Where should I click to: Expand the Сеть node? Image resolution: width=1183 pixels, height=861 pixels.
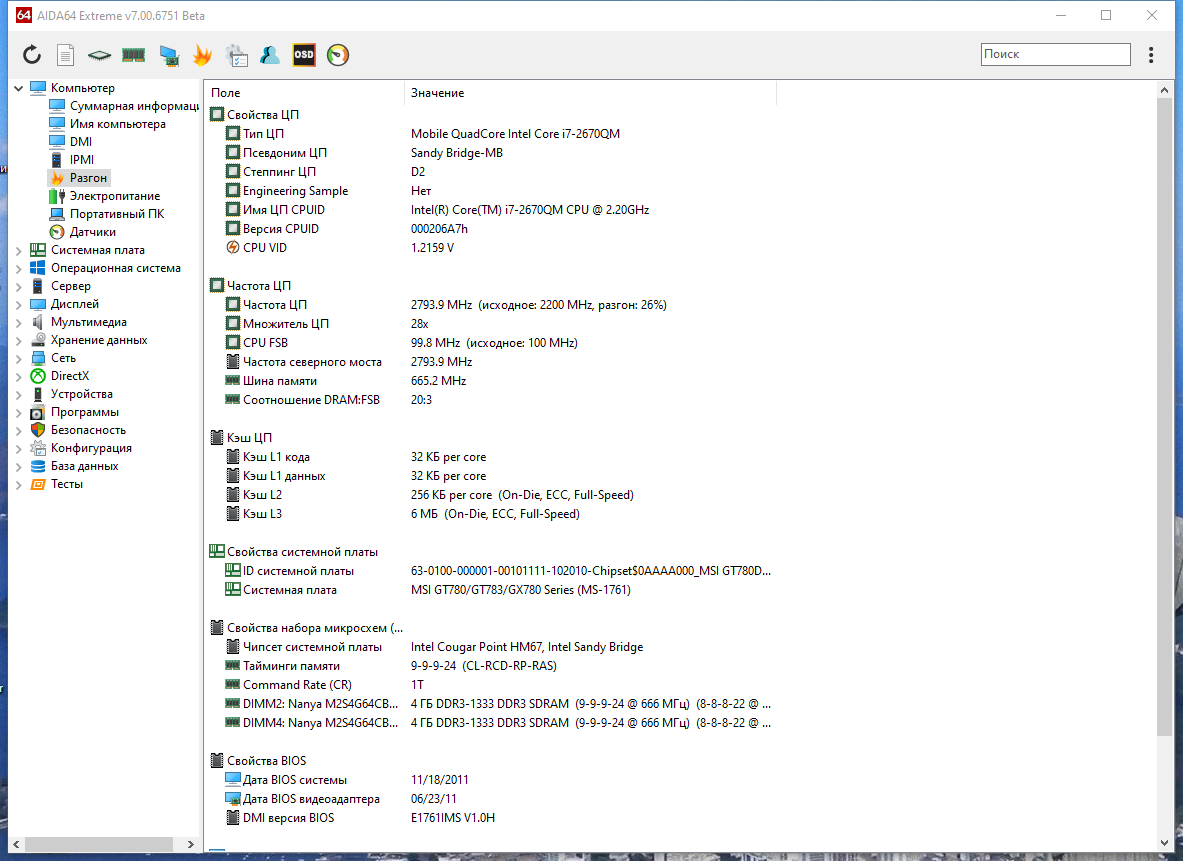coord(18,358)
